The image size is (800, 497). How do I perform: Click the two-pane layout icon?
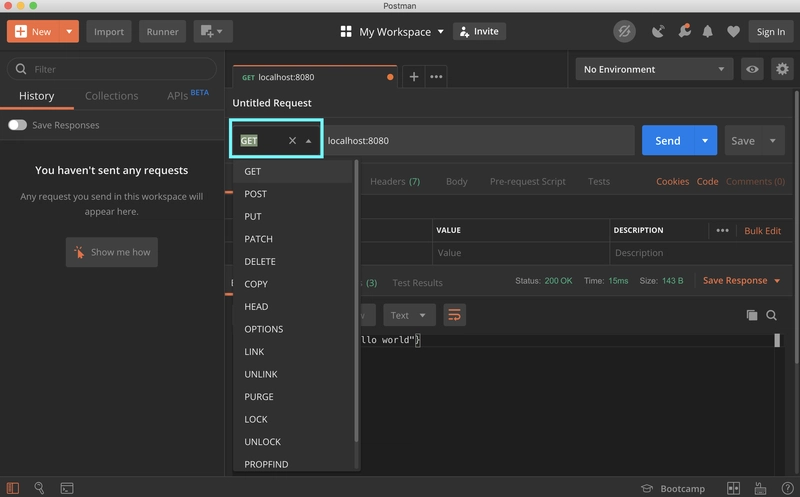pos(733,488)
